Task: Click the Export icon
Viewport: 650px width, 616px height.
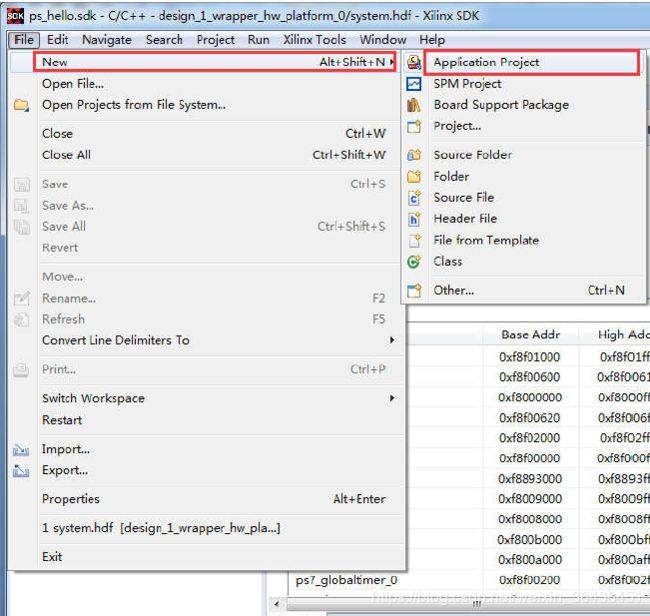Action: tap(21, 470)
